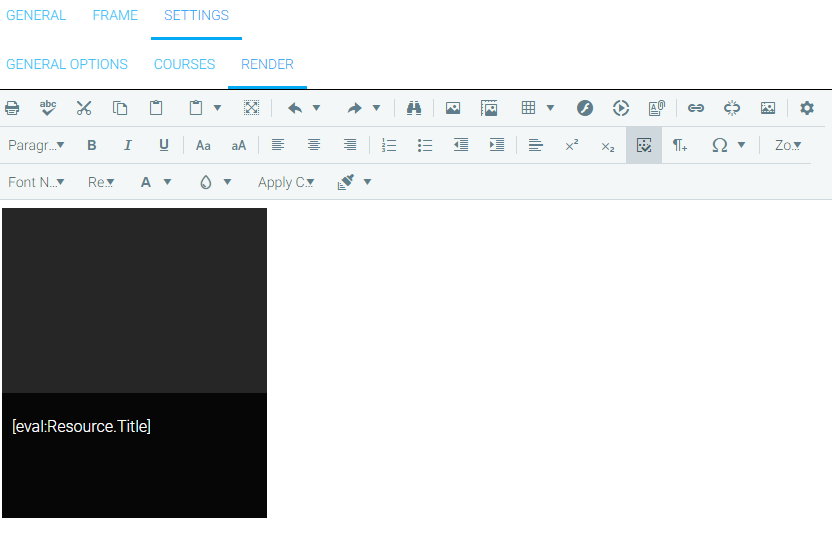
Task: Click the [eval:Resource.Title] text in editor
Action: pos(81,426)
